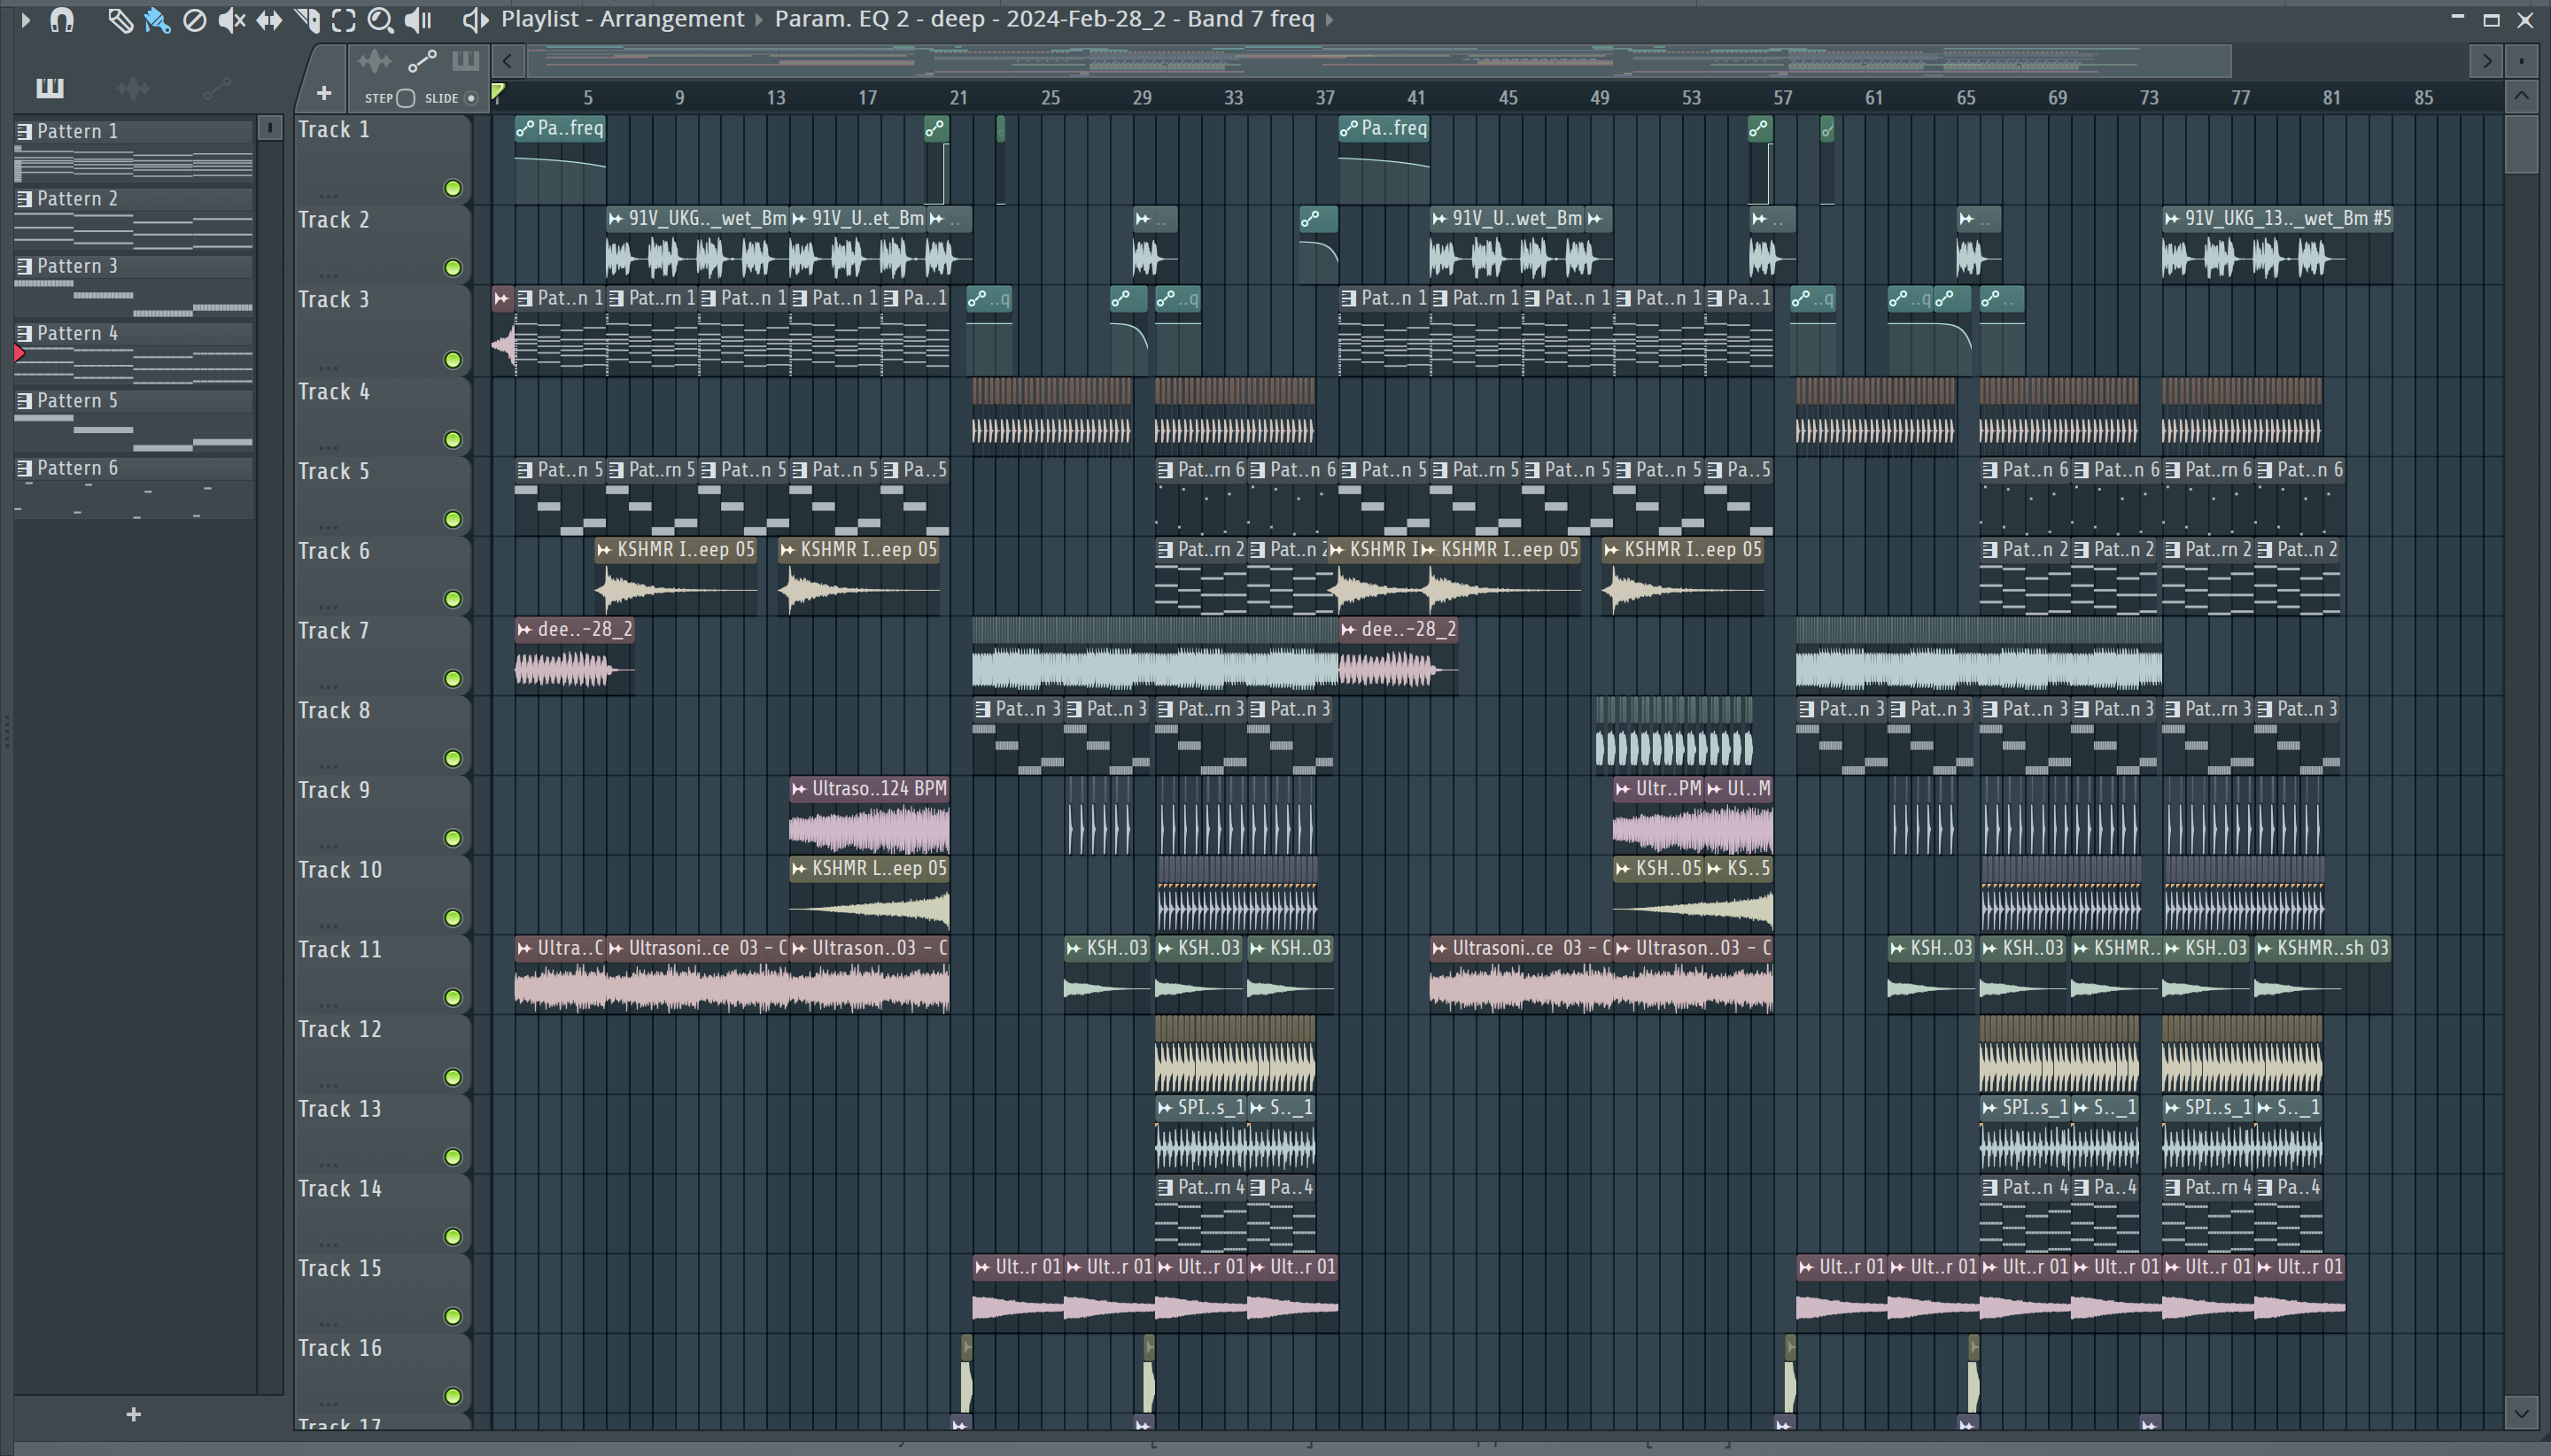Show automation clips in picker panel
Viewport: 2551px width, 1456px height.
click(x=217, y=88)
